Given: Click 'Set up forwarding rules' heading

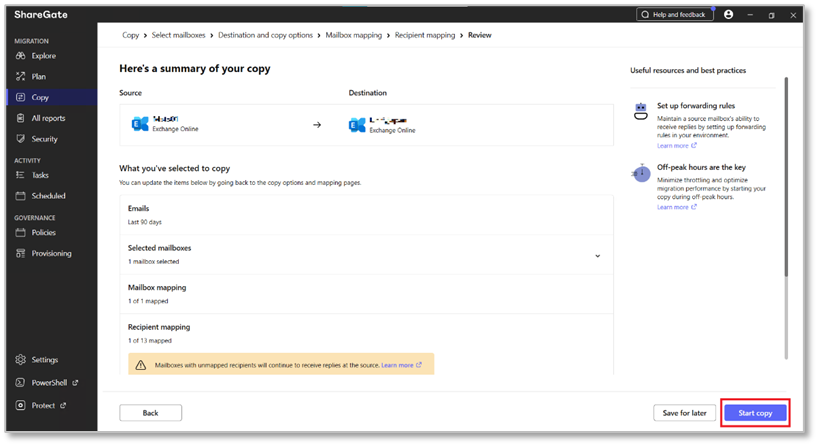Looking at the screenshot, I should (696, 106).
